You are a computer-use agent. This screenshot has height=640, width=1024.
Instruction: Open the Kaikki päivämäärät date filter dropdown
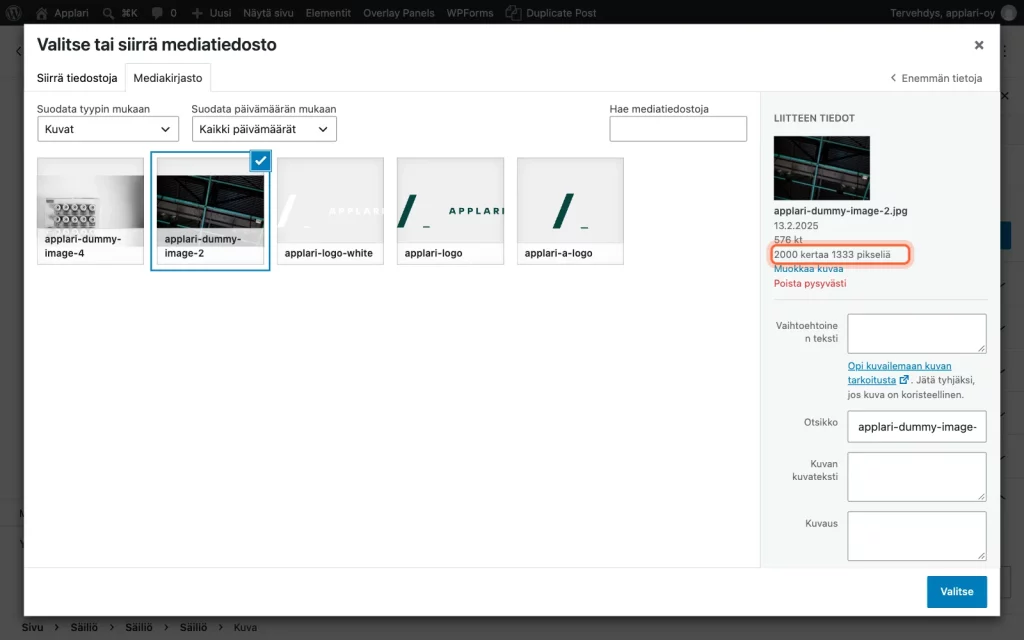(x=264, y=129)
